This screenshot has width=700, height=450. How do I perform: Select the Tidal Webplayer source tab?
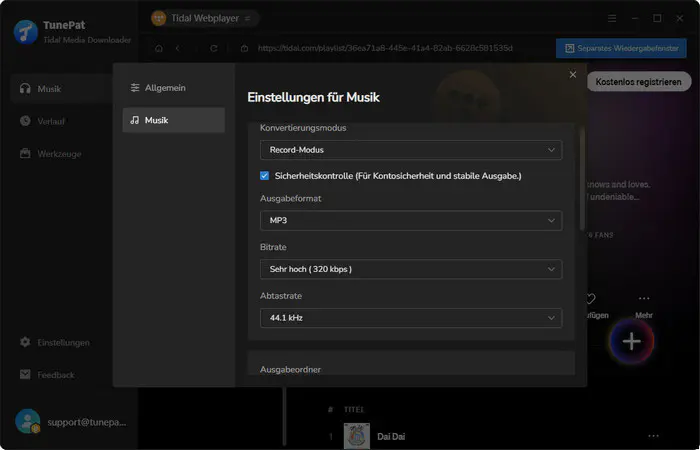click(x=205, y=18)
